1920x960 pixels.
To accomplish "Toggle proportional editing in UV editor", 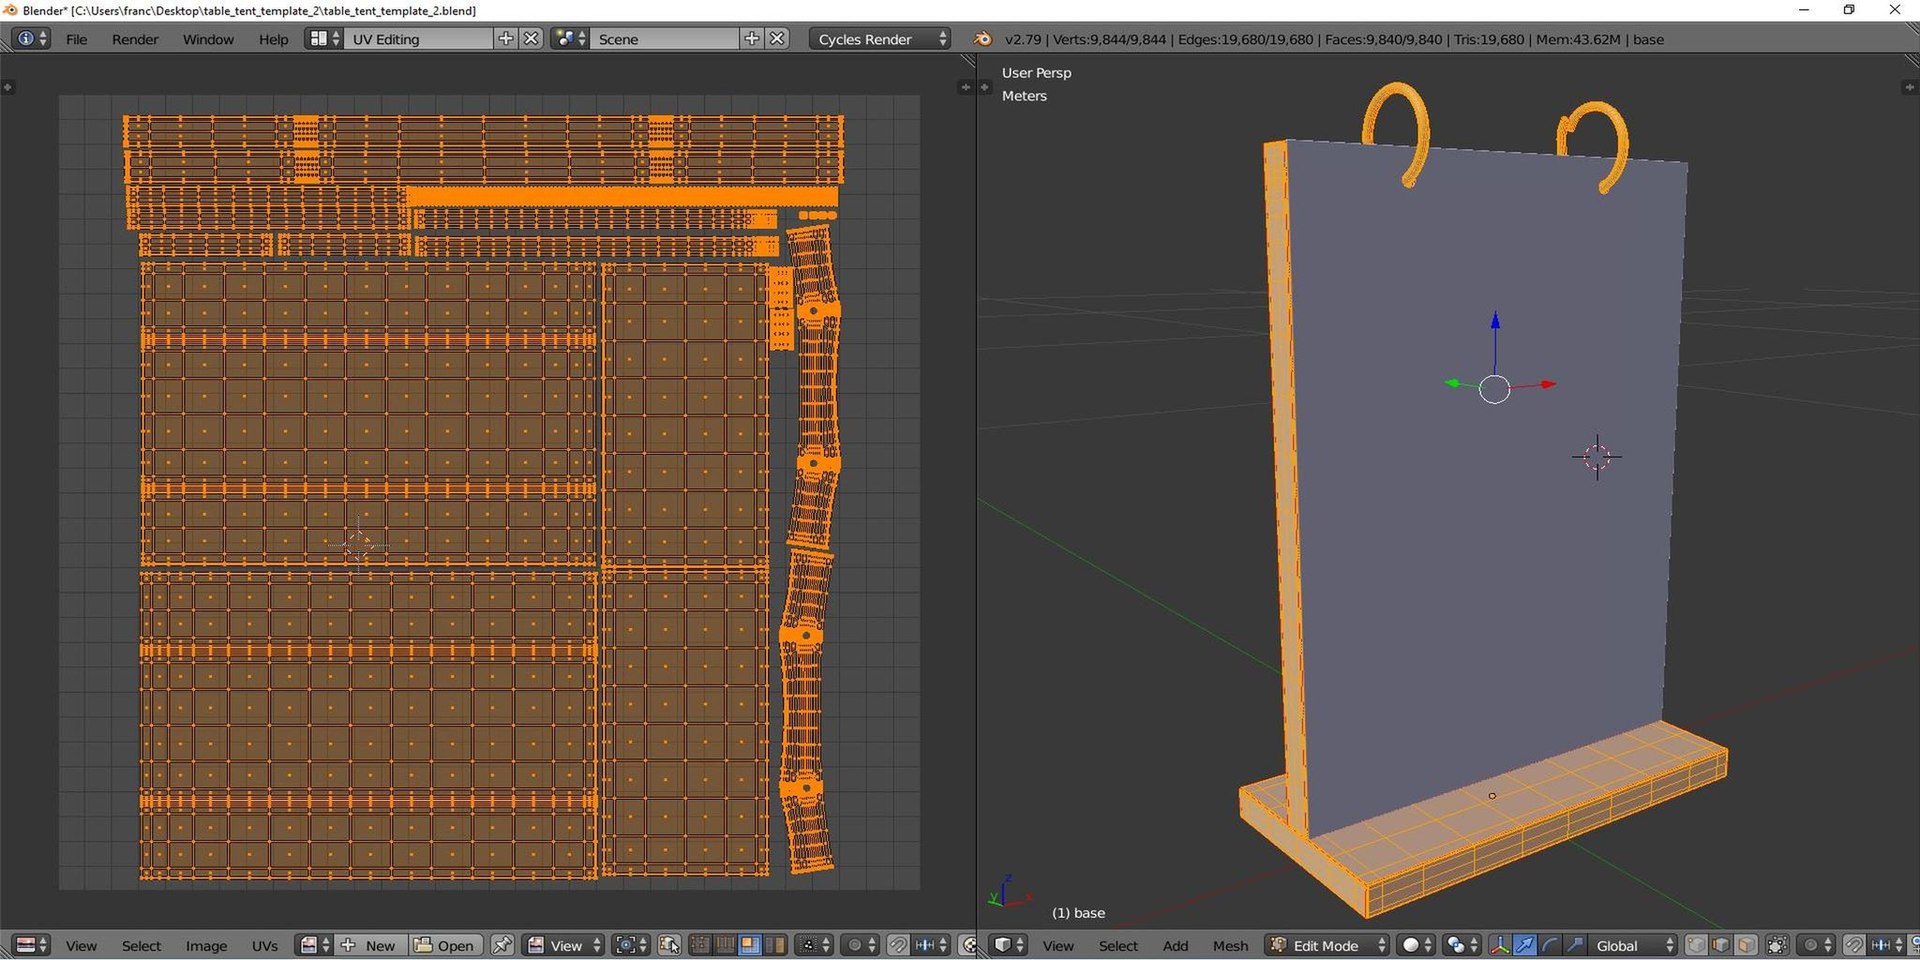I will [859, 945].
